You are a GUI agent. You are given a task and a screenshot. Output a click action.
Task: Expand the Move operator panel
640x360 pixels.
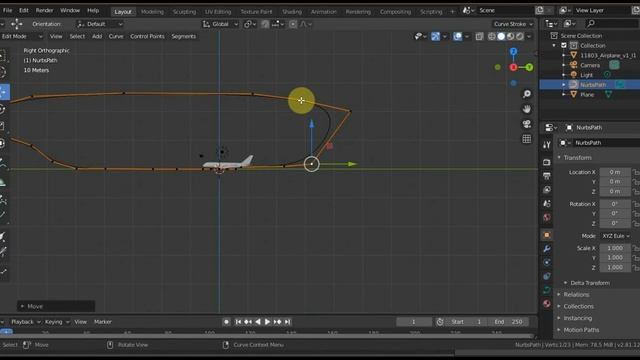click(56, 307)
